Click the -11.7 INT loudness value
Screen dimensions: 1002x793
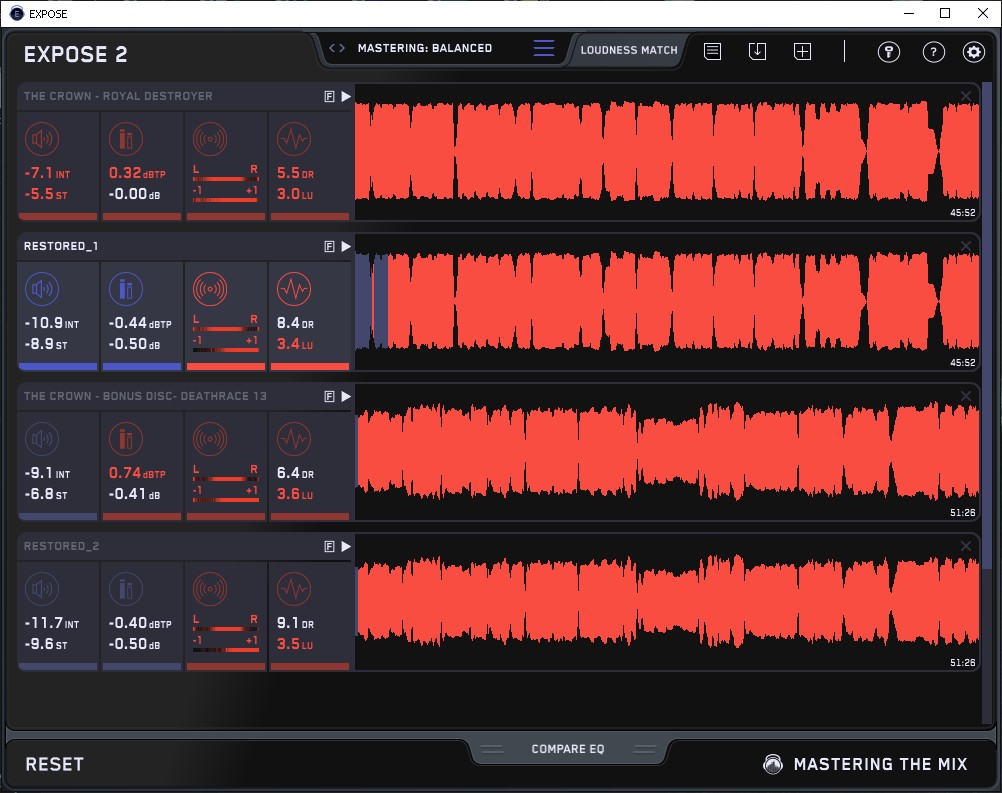tap(52, 623)
